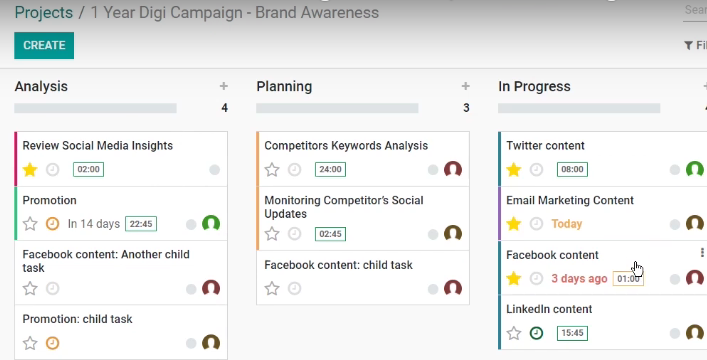Click the Filters funnel icon
This screenshot has height=360, width=707.
[x=688, y=45]
